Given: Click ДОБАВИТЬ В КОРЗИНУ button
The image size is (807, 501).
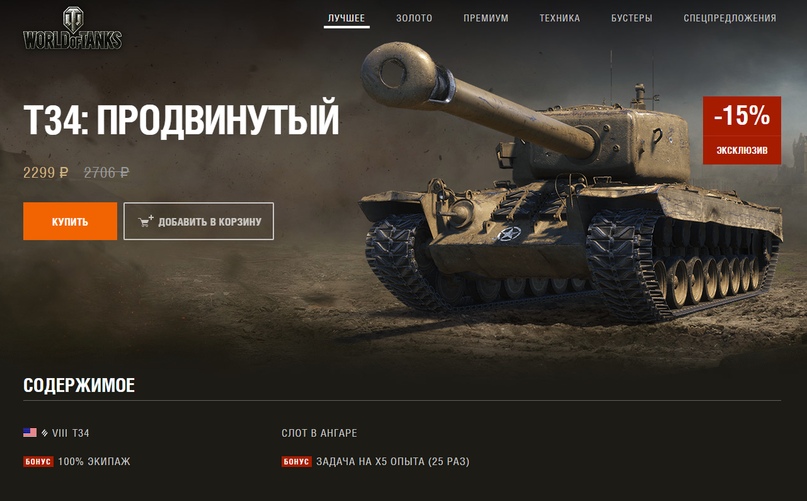Looking at the screenshot, I should [199, 221].
